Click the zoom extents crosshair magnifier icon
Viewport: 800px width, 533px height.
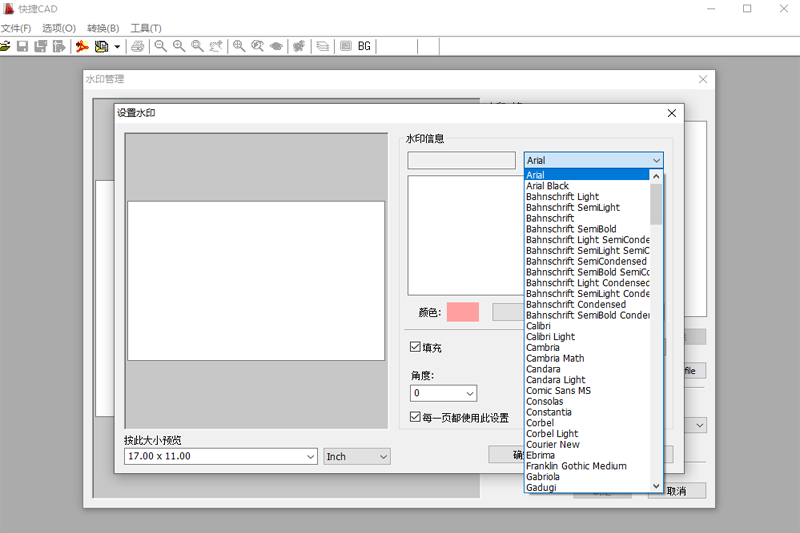239,46
